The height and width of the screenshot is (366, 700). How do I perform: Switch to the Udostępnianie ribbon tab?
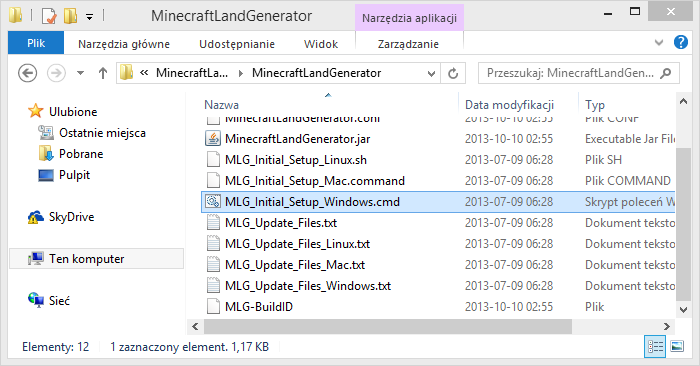(x=237, y=44)
